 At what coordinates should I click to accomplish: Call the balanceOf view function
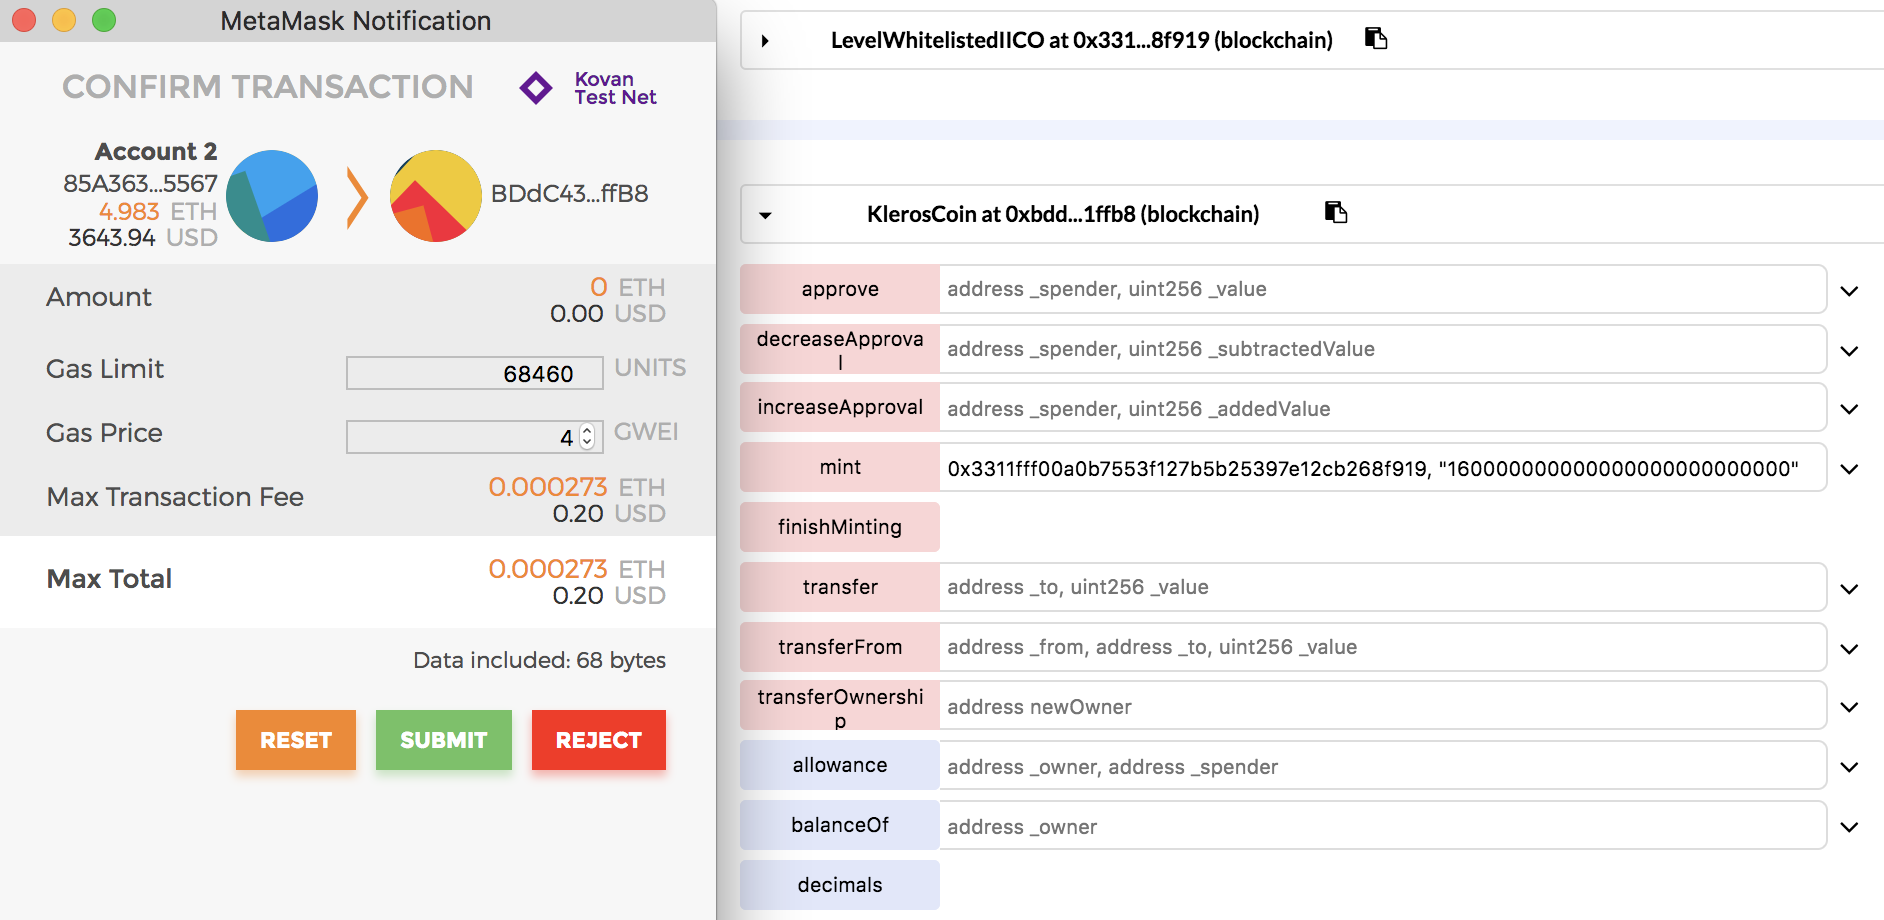pos(840,825)
